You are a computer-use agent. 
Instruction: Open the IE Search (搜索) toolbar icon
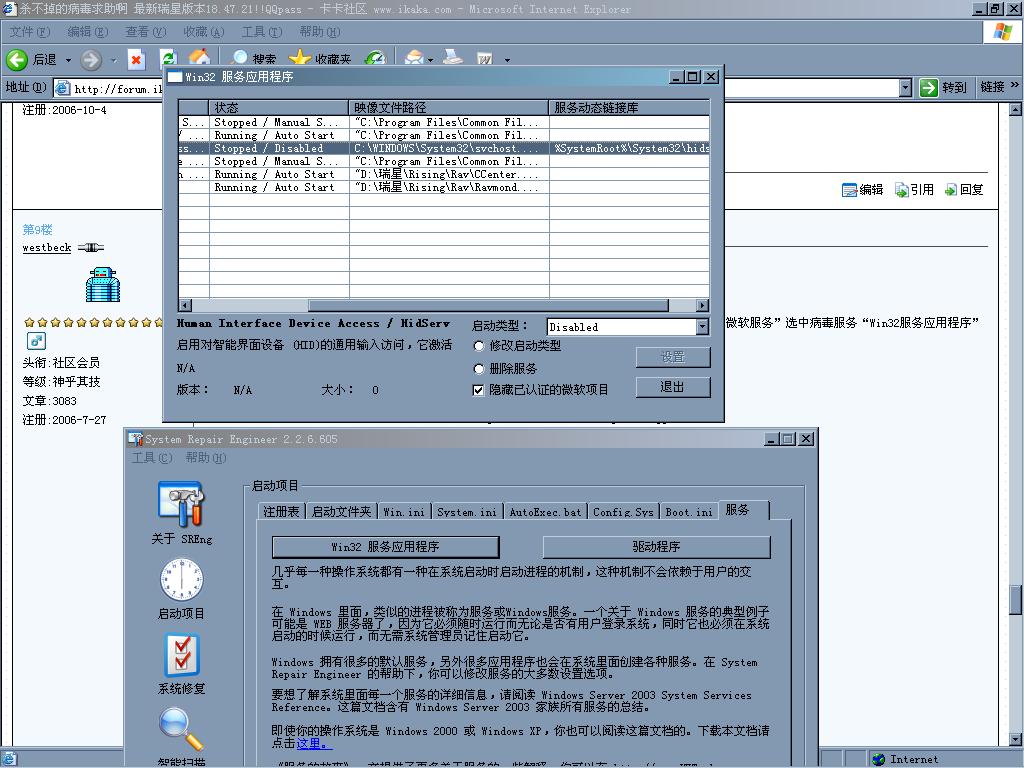click(x=241, y=59)
